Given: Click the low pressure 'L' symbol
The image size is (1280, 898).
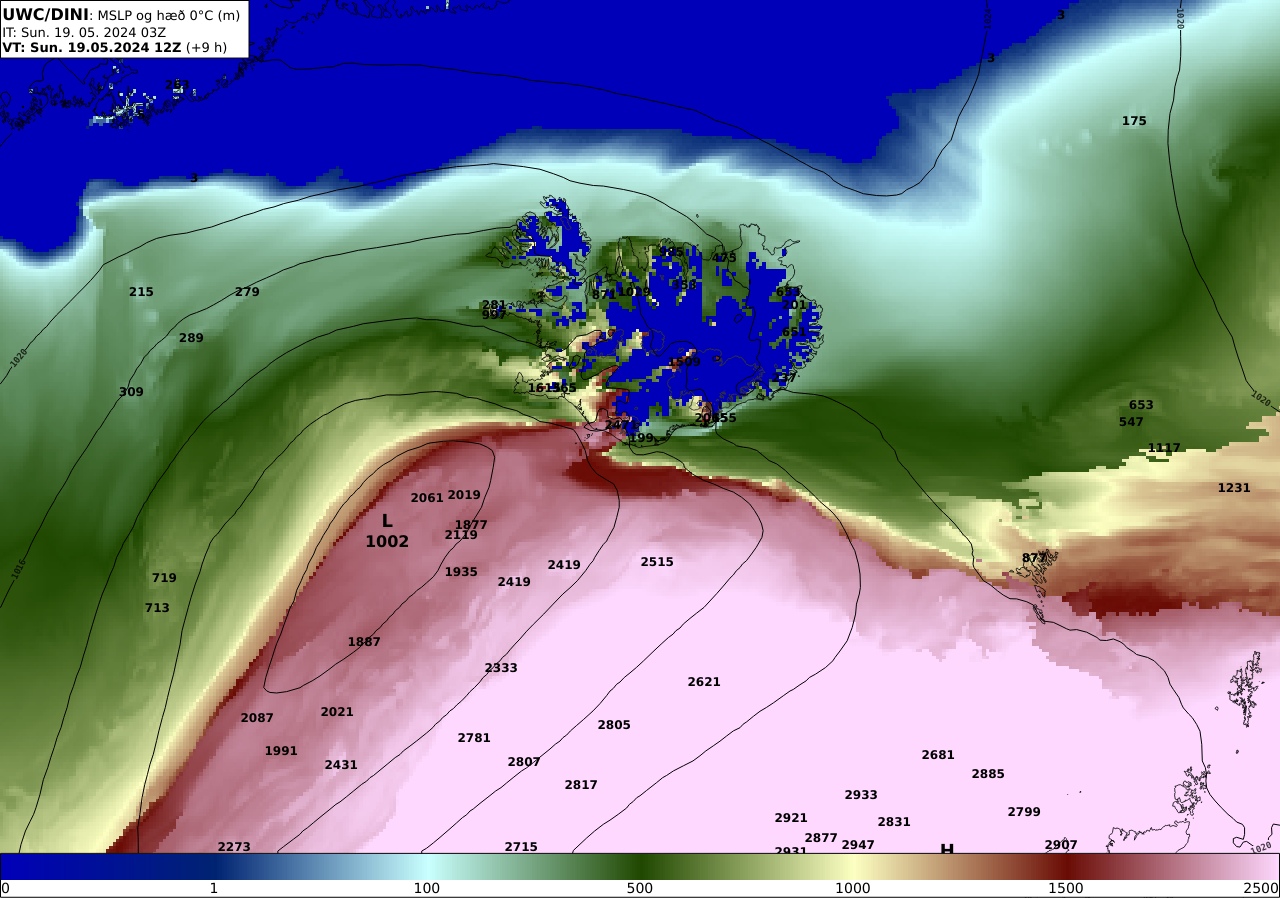Looking at the screenshot, I should point(387,521).
